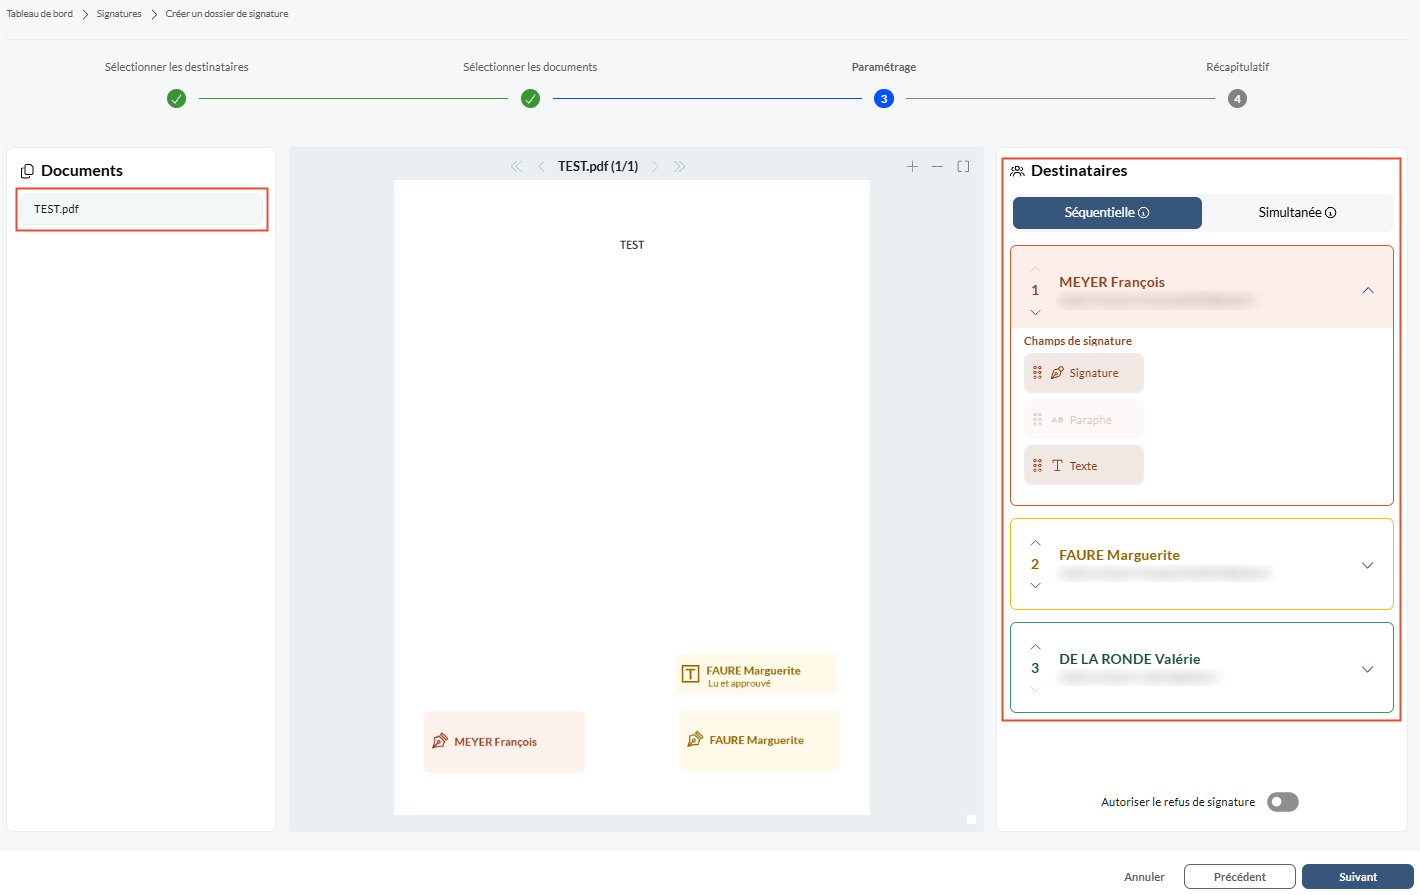Viewport: 1420px width, 895px height.
Task: Switch signing mode to Simultanée
Action: 1297,213
